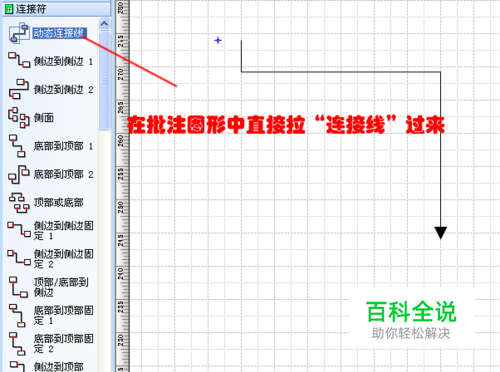500x372 pixels.
Task: Choose the 底部到顶部 2 connector icon
Action: [x=19, y=174]
